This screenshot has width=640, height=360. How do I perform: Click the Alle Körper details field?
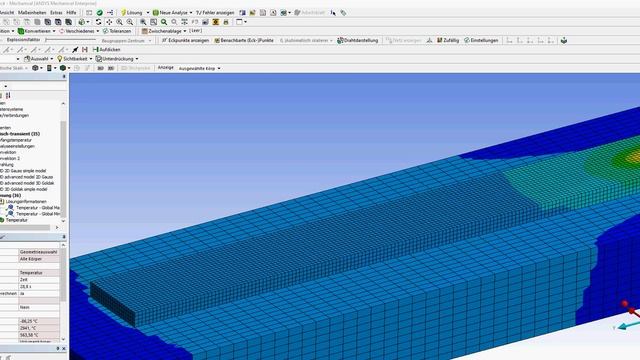click(x=39, y=259)
